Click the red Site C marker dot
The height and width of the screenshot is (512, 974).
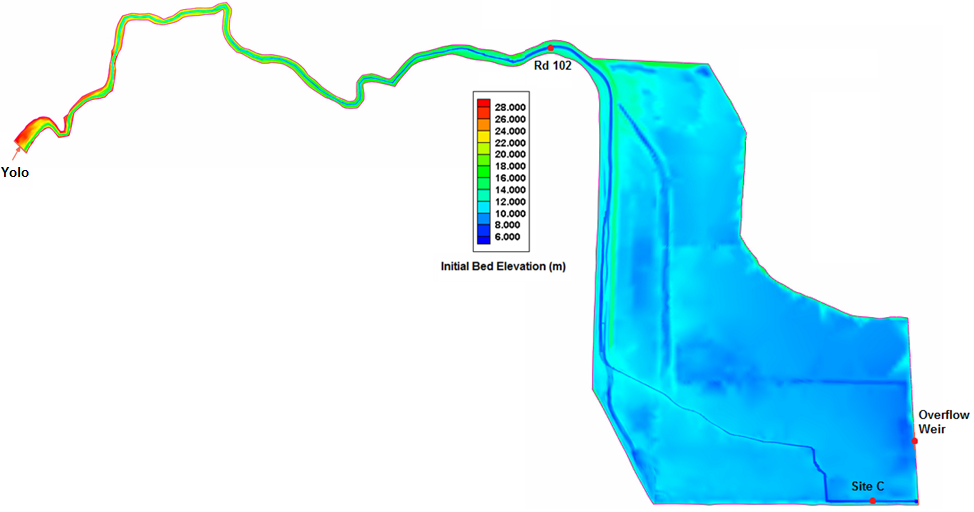pyautogui.click(x=873, y=500)
